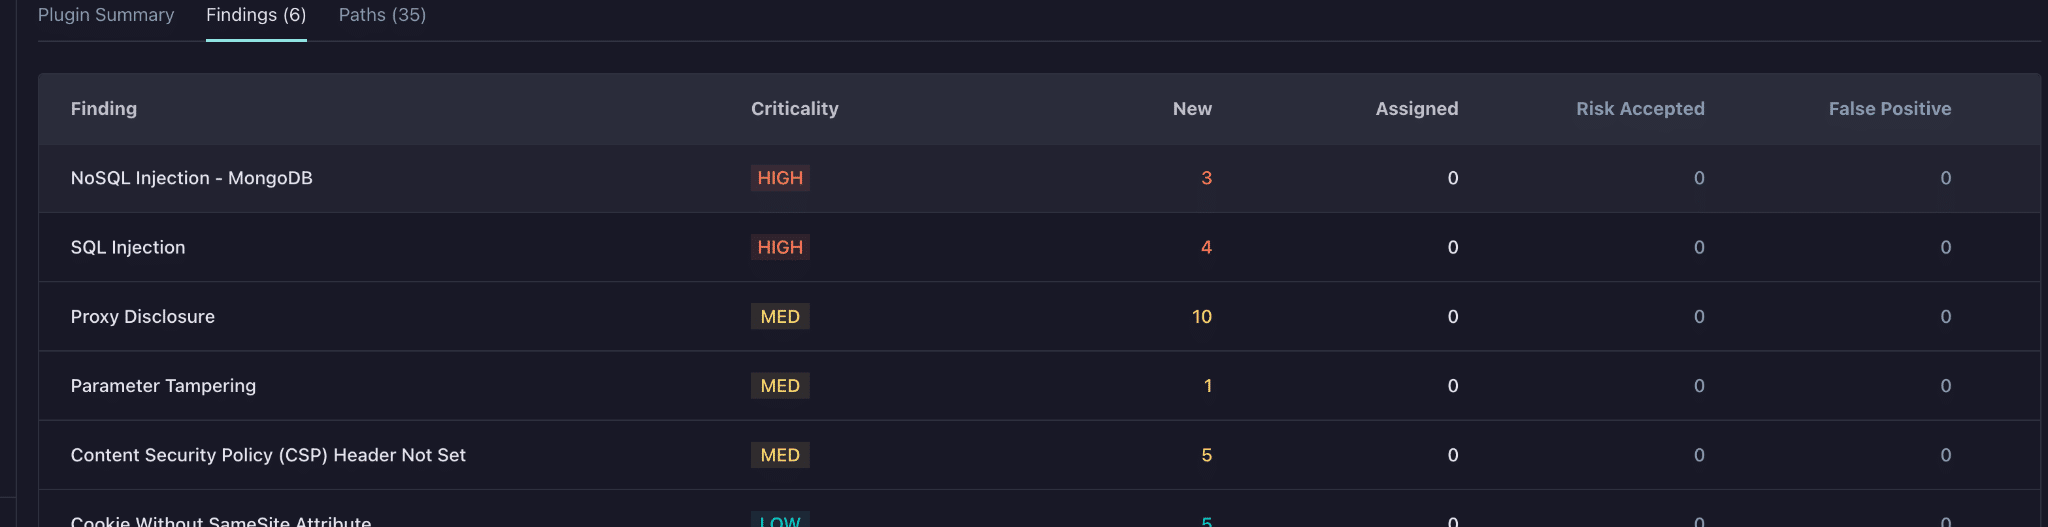Viewport: 2048px width, 527px height.
Task: Open the Paths (35) tab
Action: pos(382,15)
